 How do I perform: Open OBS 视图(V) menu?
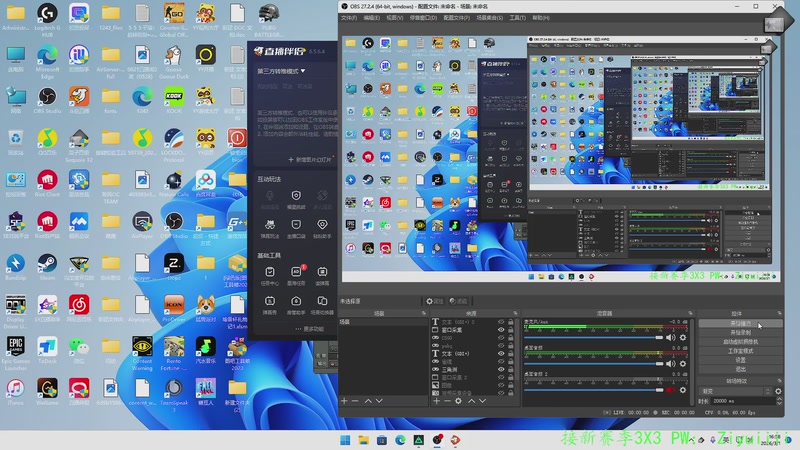point(394,18)
